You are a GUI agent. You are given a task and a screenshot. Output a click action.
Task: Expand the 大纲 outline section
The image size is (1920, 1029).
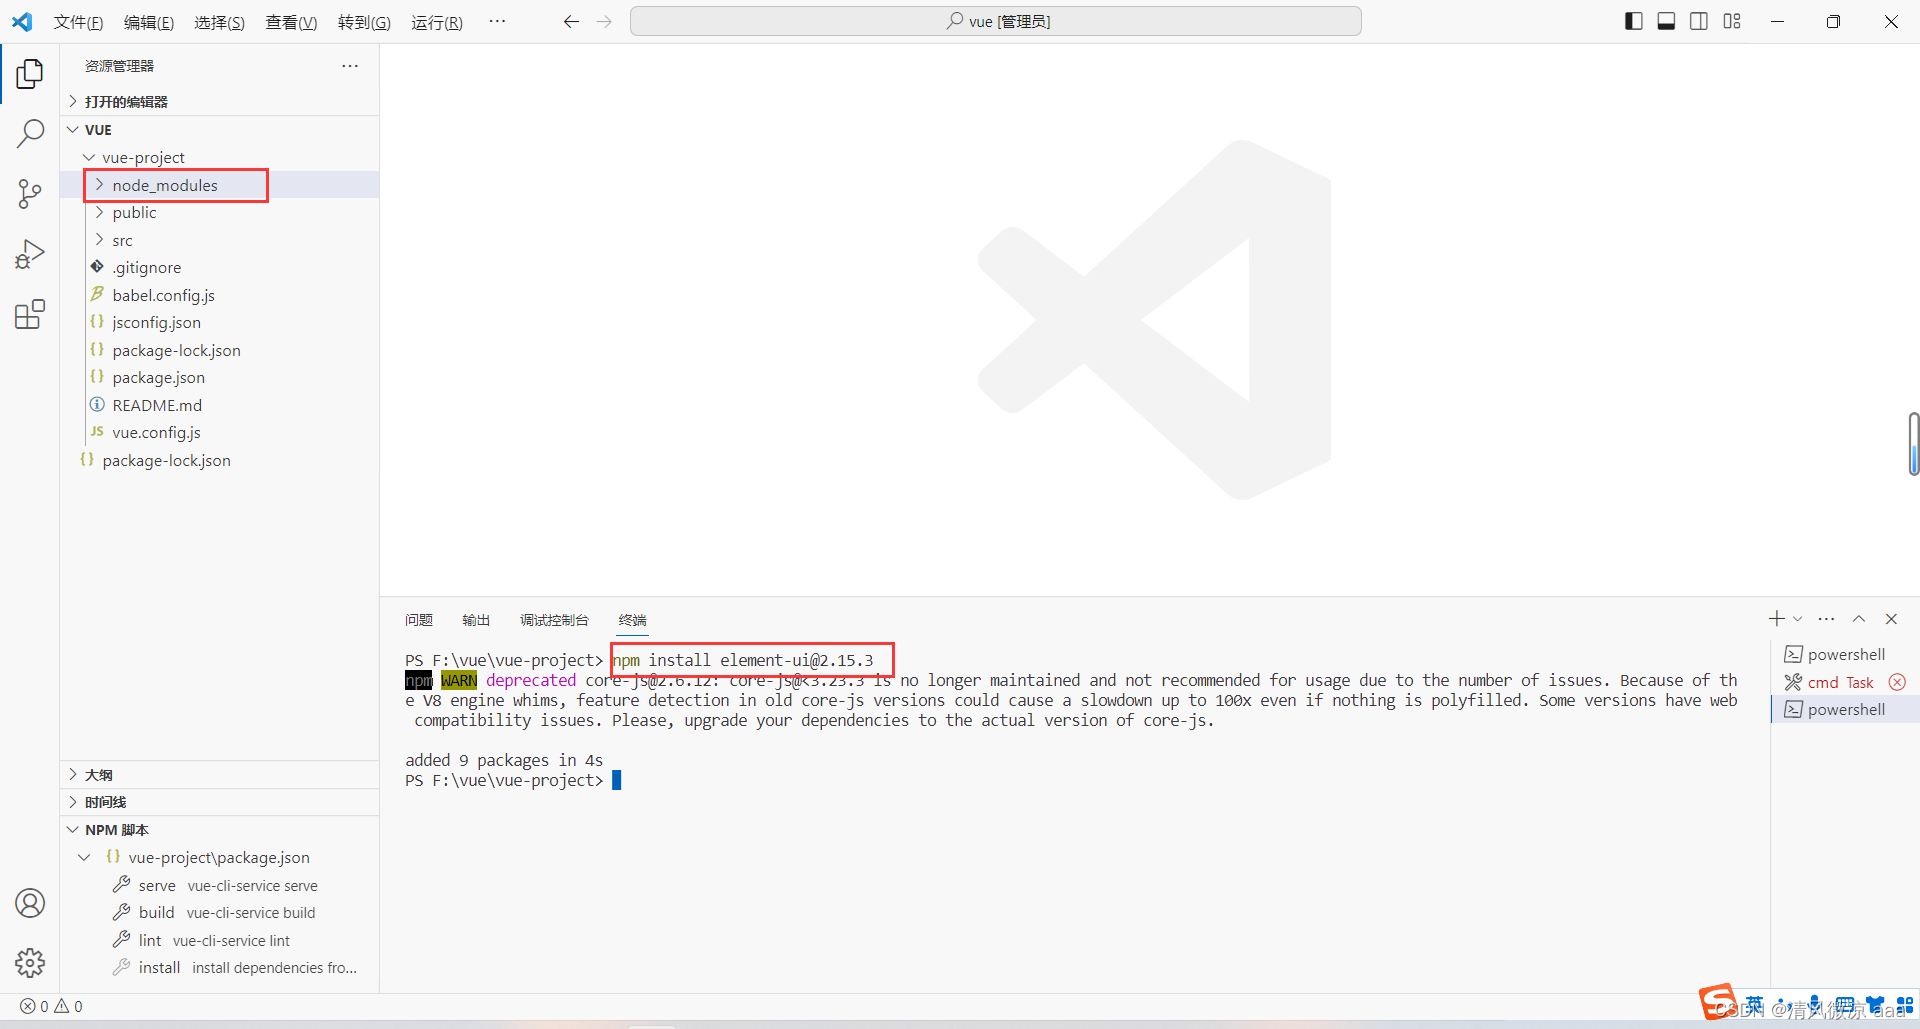click(220, 775)
